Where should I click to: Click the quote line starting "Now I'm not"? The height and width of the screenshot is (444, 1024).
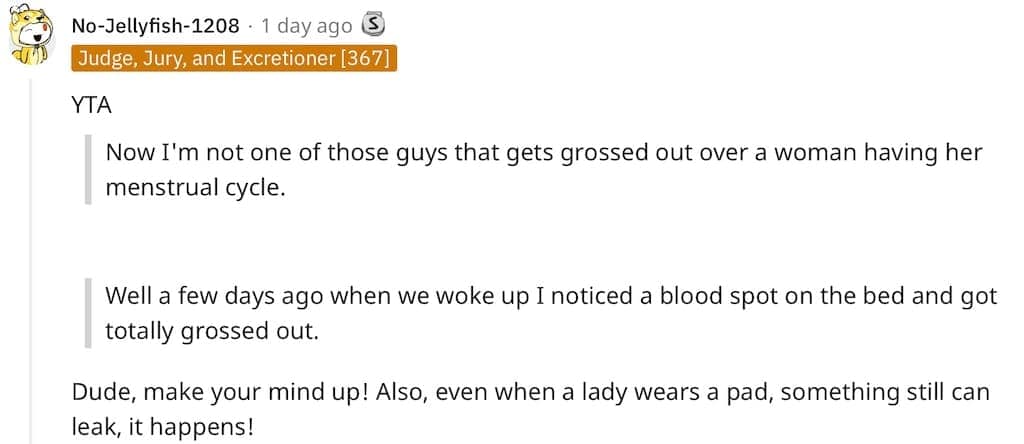[x=543, y=153]
